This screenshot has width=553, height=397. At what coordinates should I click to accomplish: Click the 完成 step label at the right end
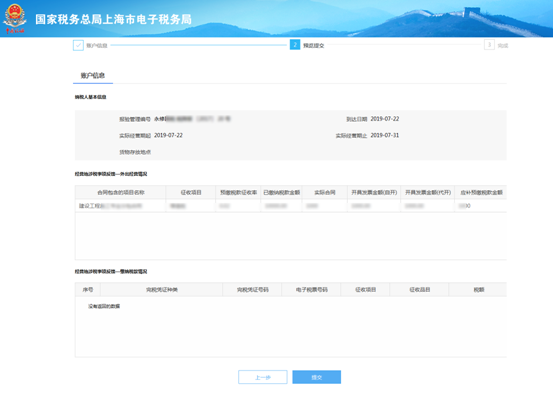(503, 45)
